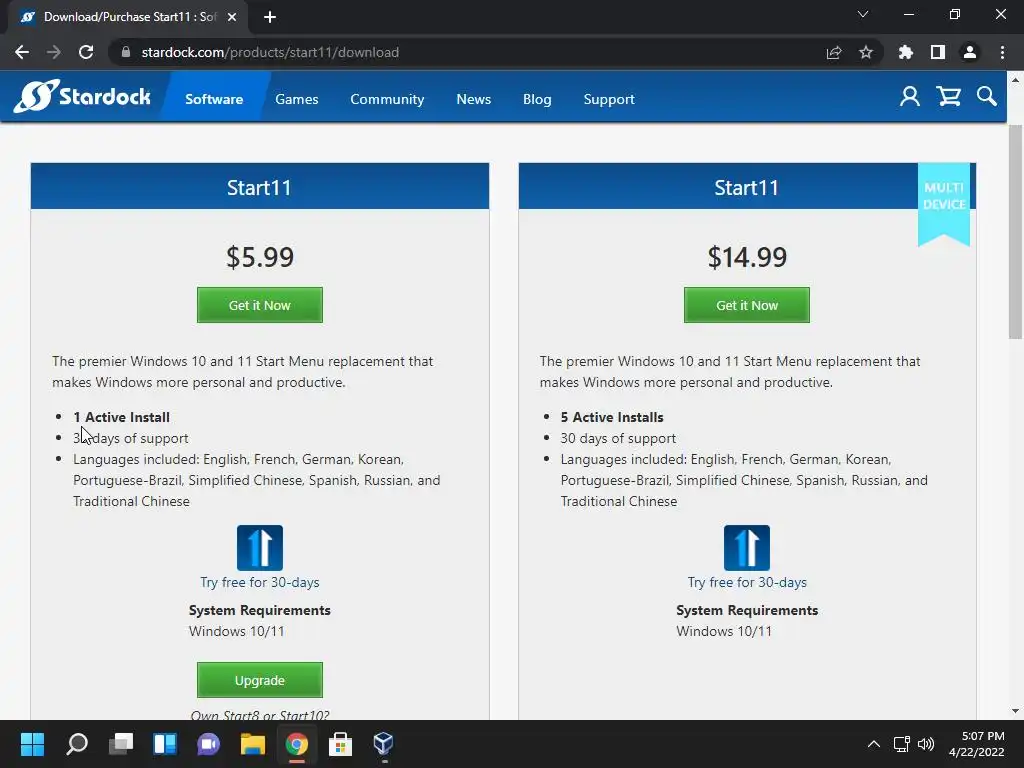This screenshot has width=1024, height=768.
Task: Toggle the Chrome side panel icon
Action: point(938,52)
